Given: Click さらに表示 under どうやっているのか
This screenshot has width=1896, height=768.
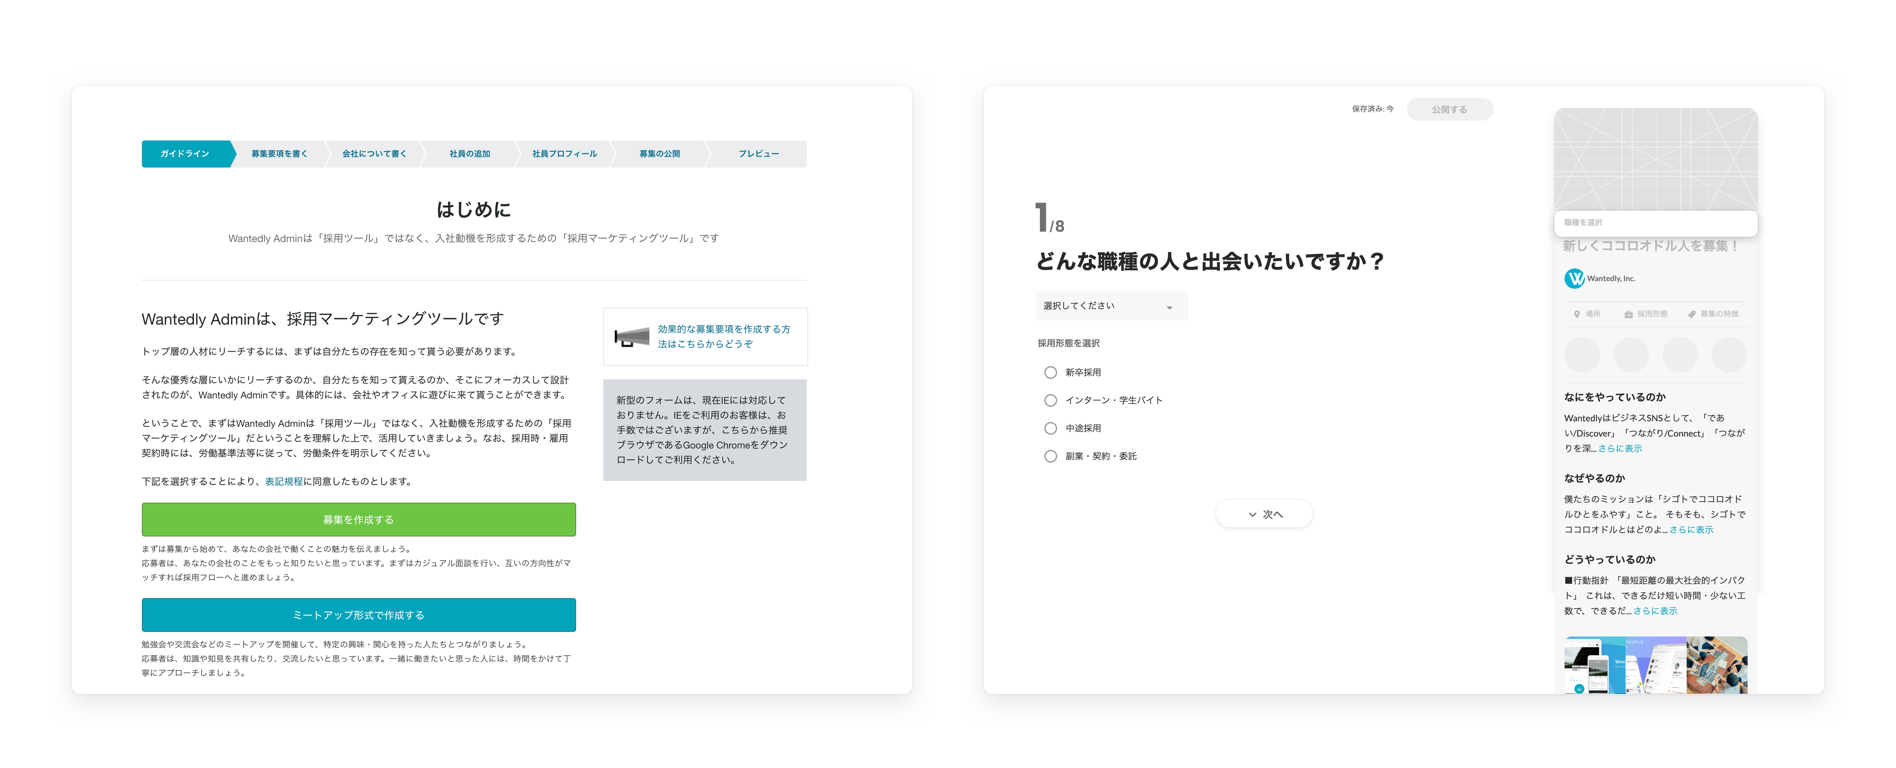Looking at the screenshot, I should pos(1655,611).
